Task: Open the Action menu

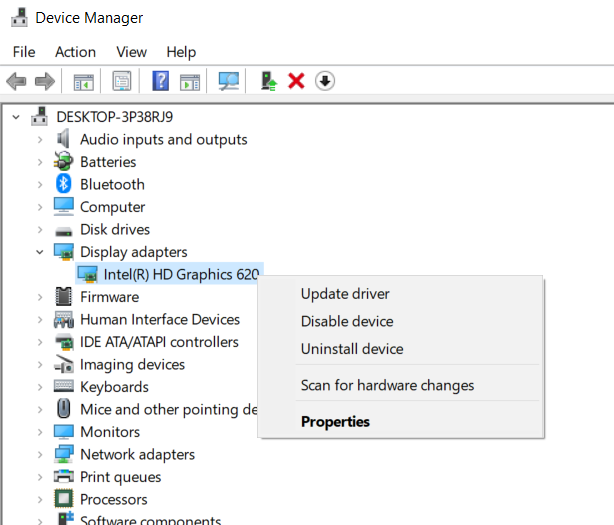Action: click(76, 52)
